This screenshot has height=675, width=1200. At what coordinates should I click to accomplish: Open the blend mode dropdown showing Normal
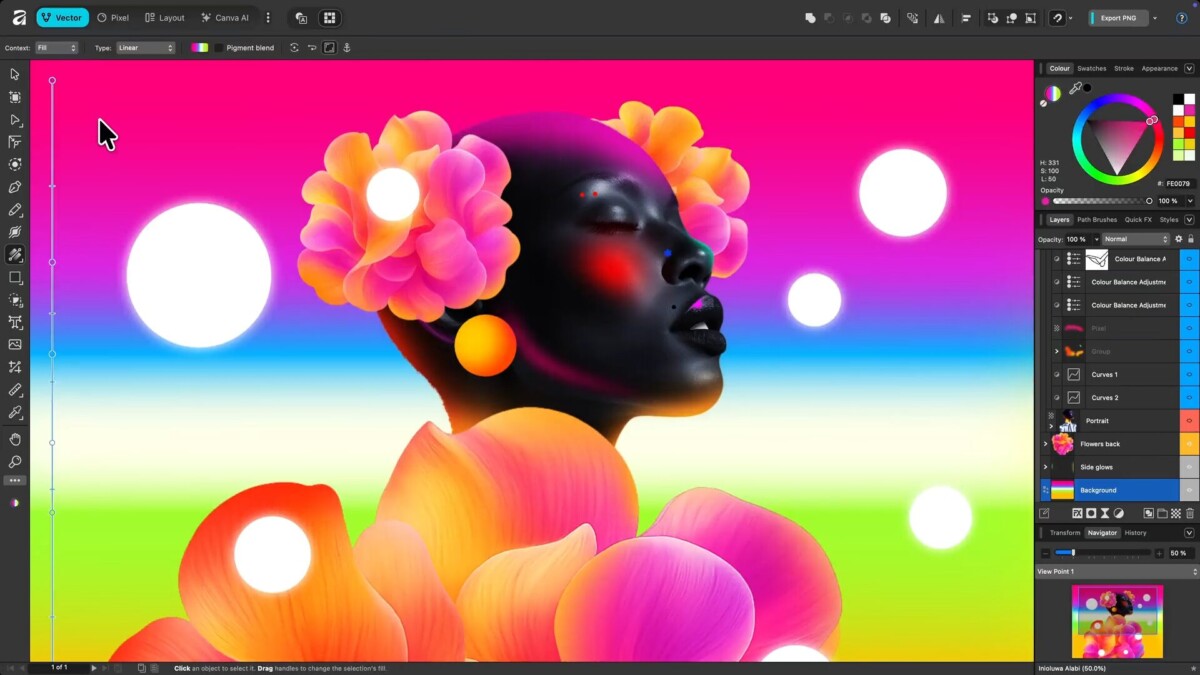(1135, 239)
